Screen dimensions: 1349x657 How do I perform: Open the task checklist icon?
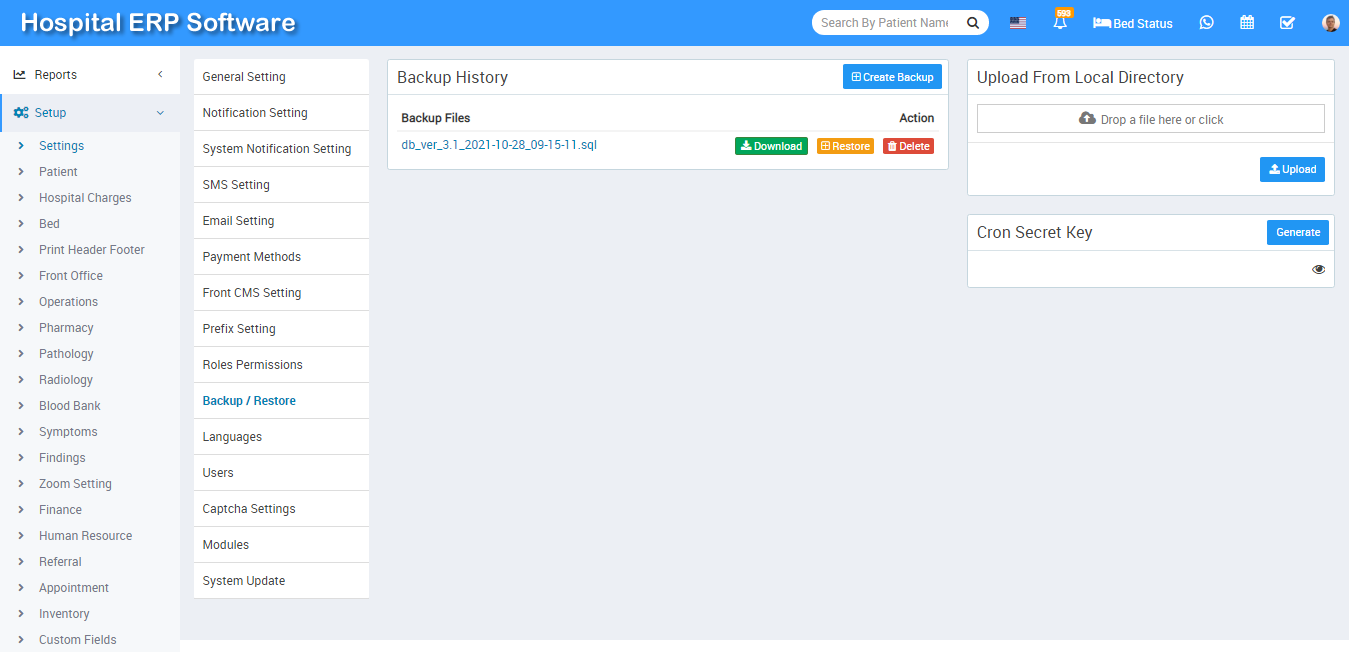pos(1287,23)
